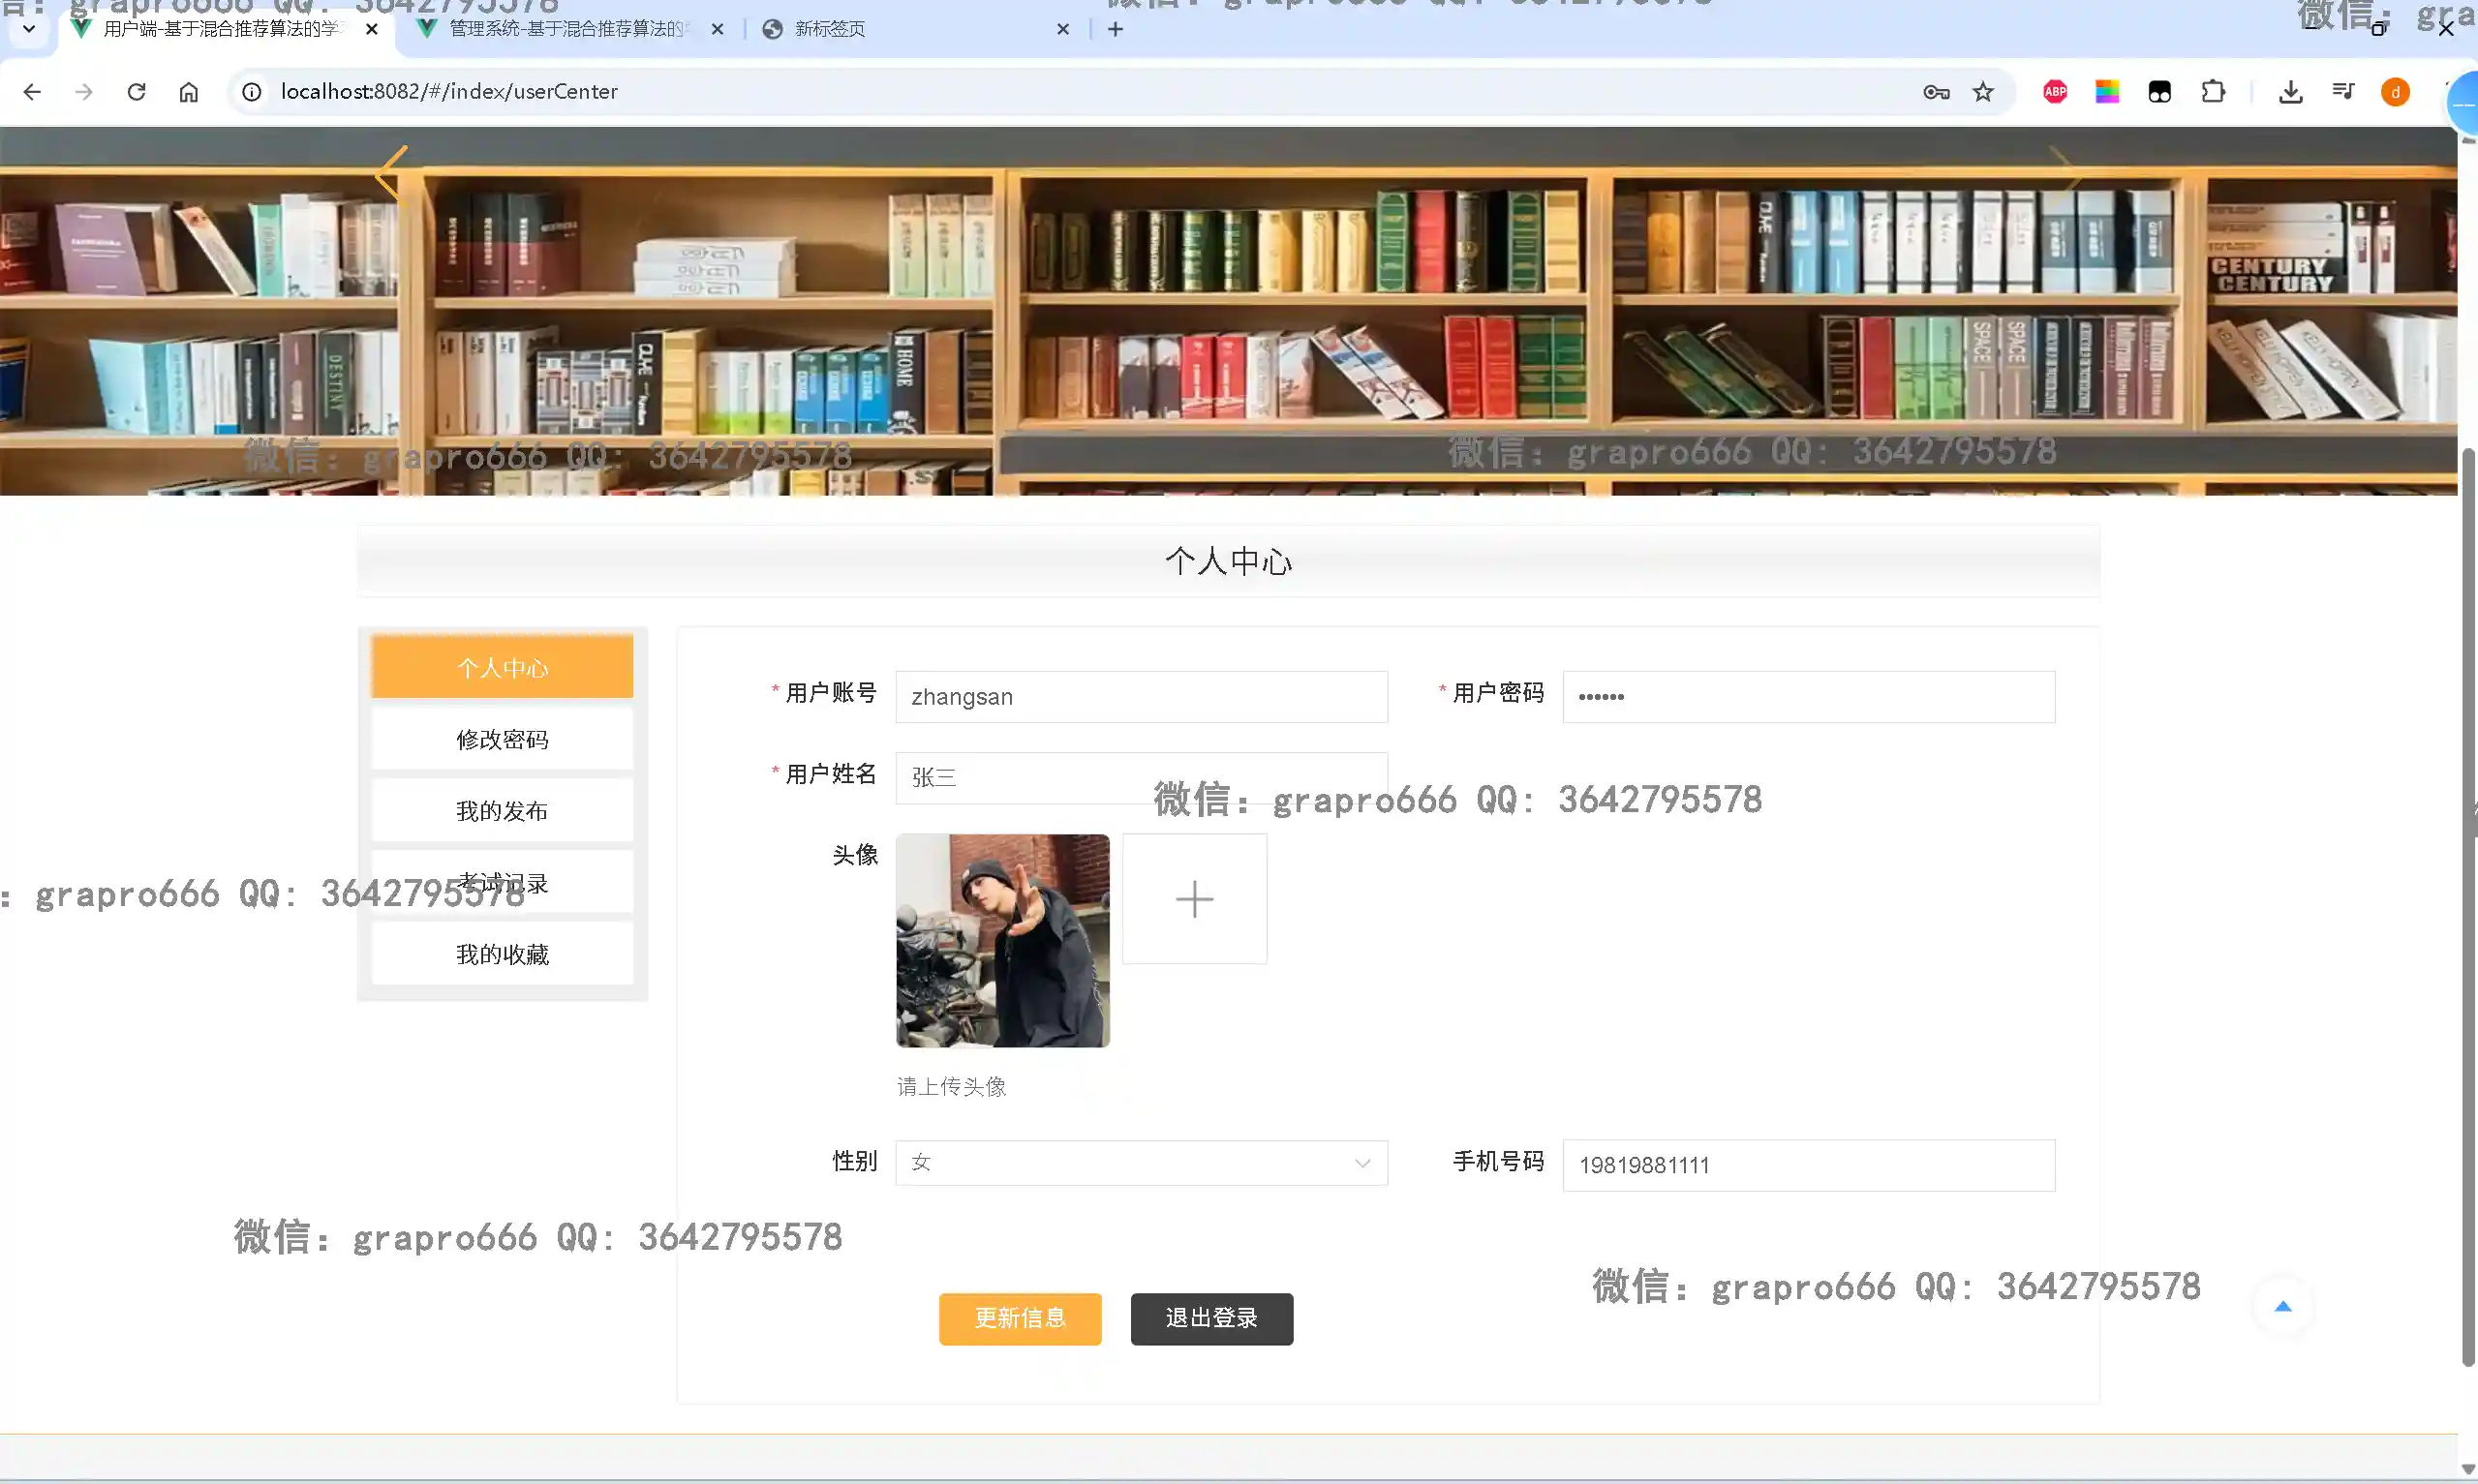This screenshot has height=1484, width=2478.
Task: Open the password key icon in address bar
Action: [x=1936, y=92]
